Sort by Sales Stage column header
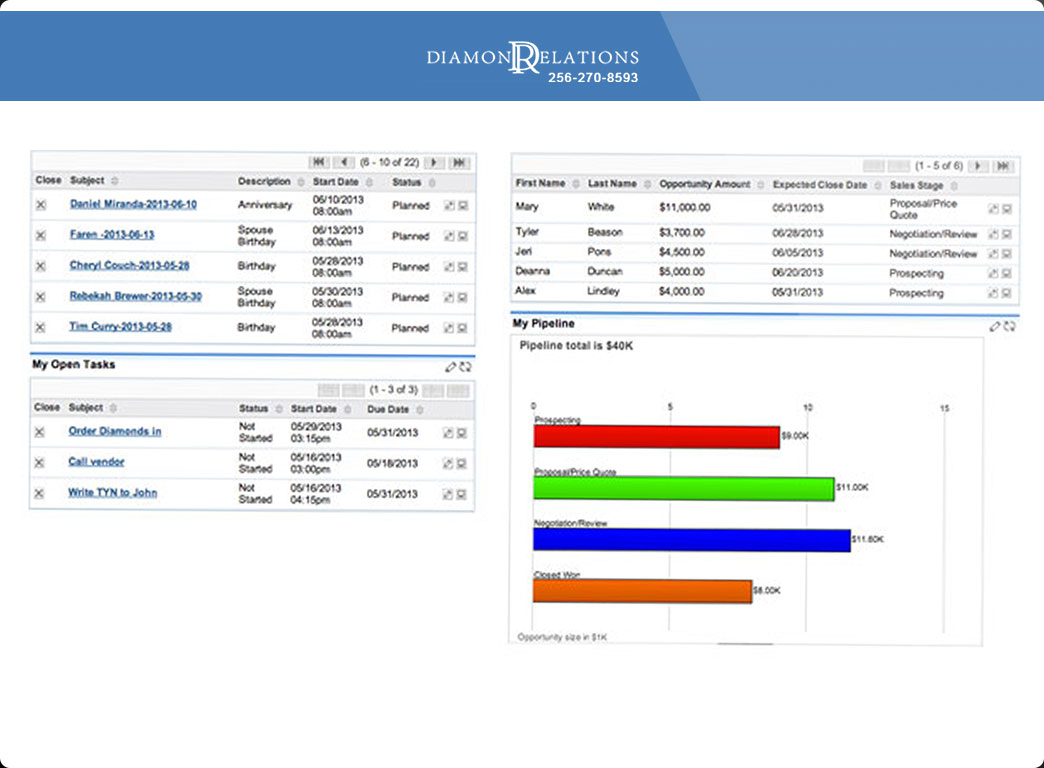 coord(916,185)
